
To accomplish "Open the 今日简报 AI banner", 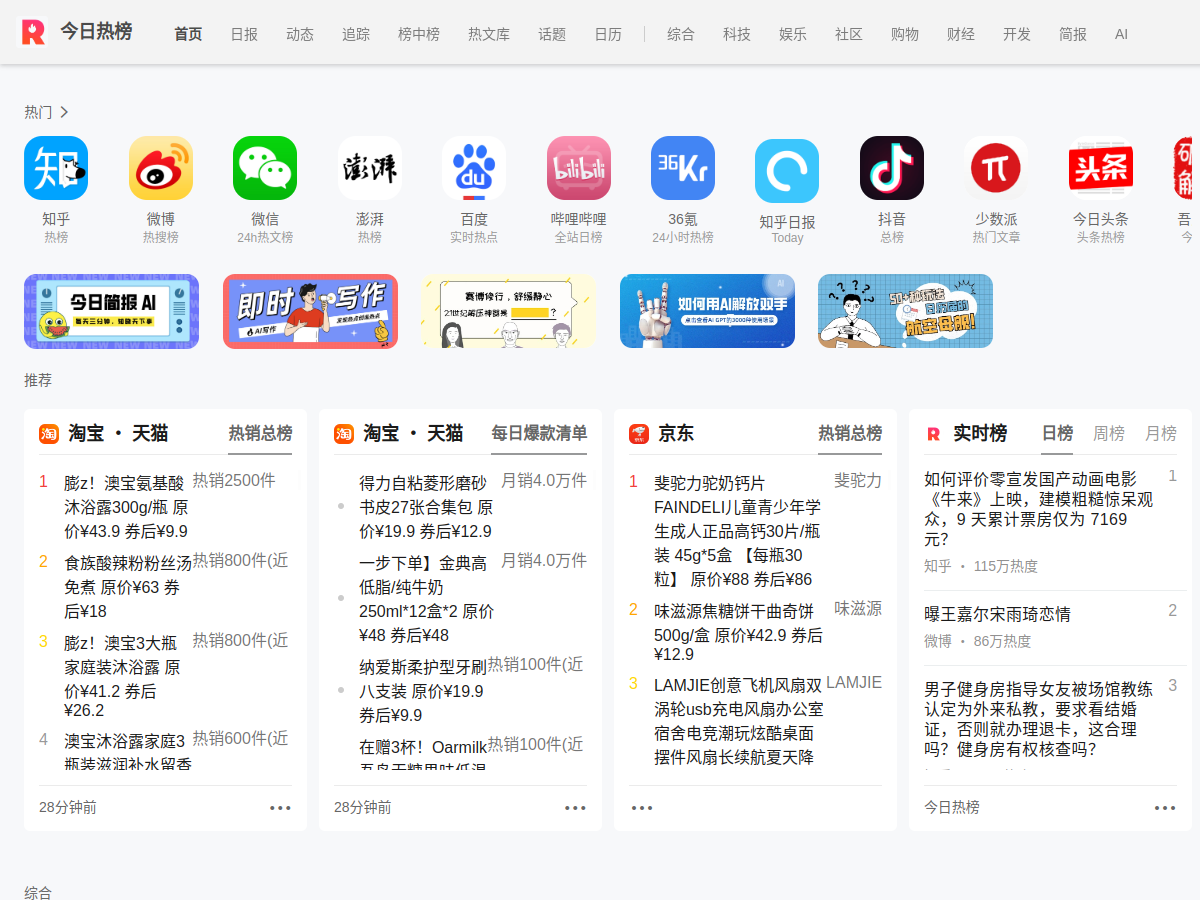I will point(111,311).
